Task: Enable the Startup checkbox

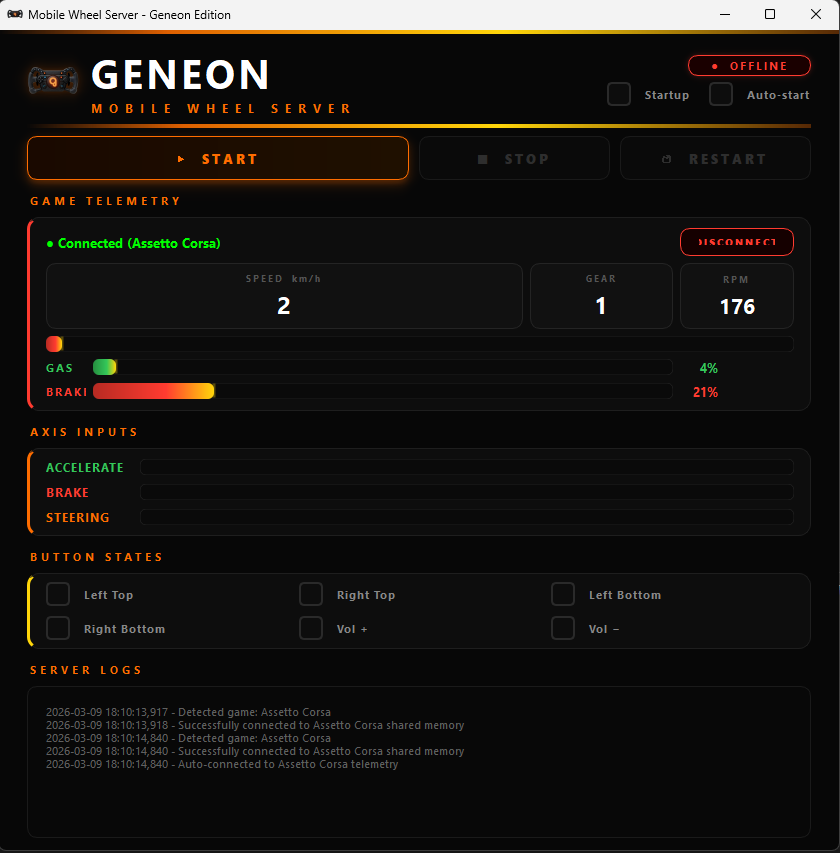Action: pos(619,94)
